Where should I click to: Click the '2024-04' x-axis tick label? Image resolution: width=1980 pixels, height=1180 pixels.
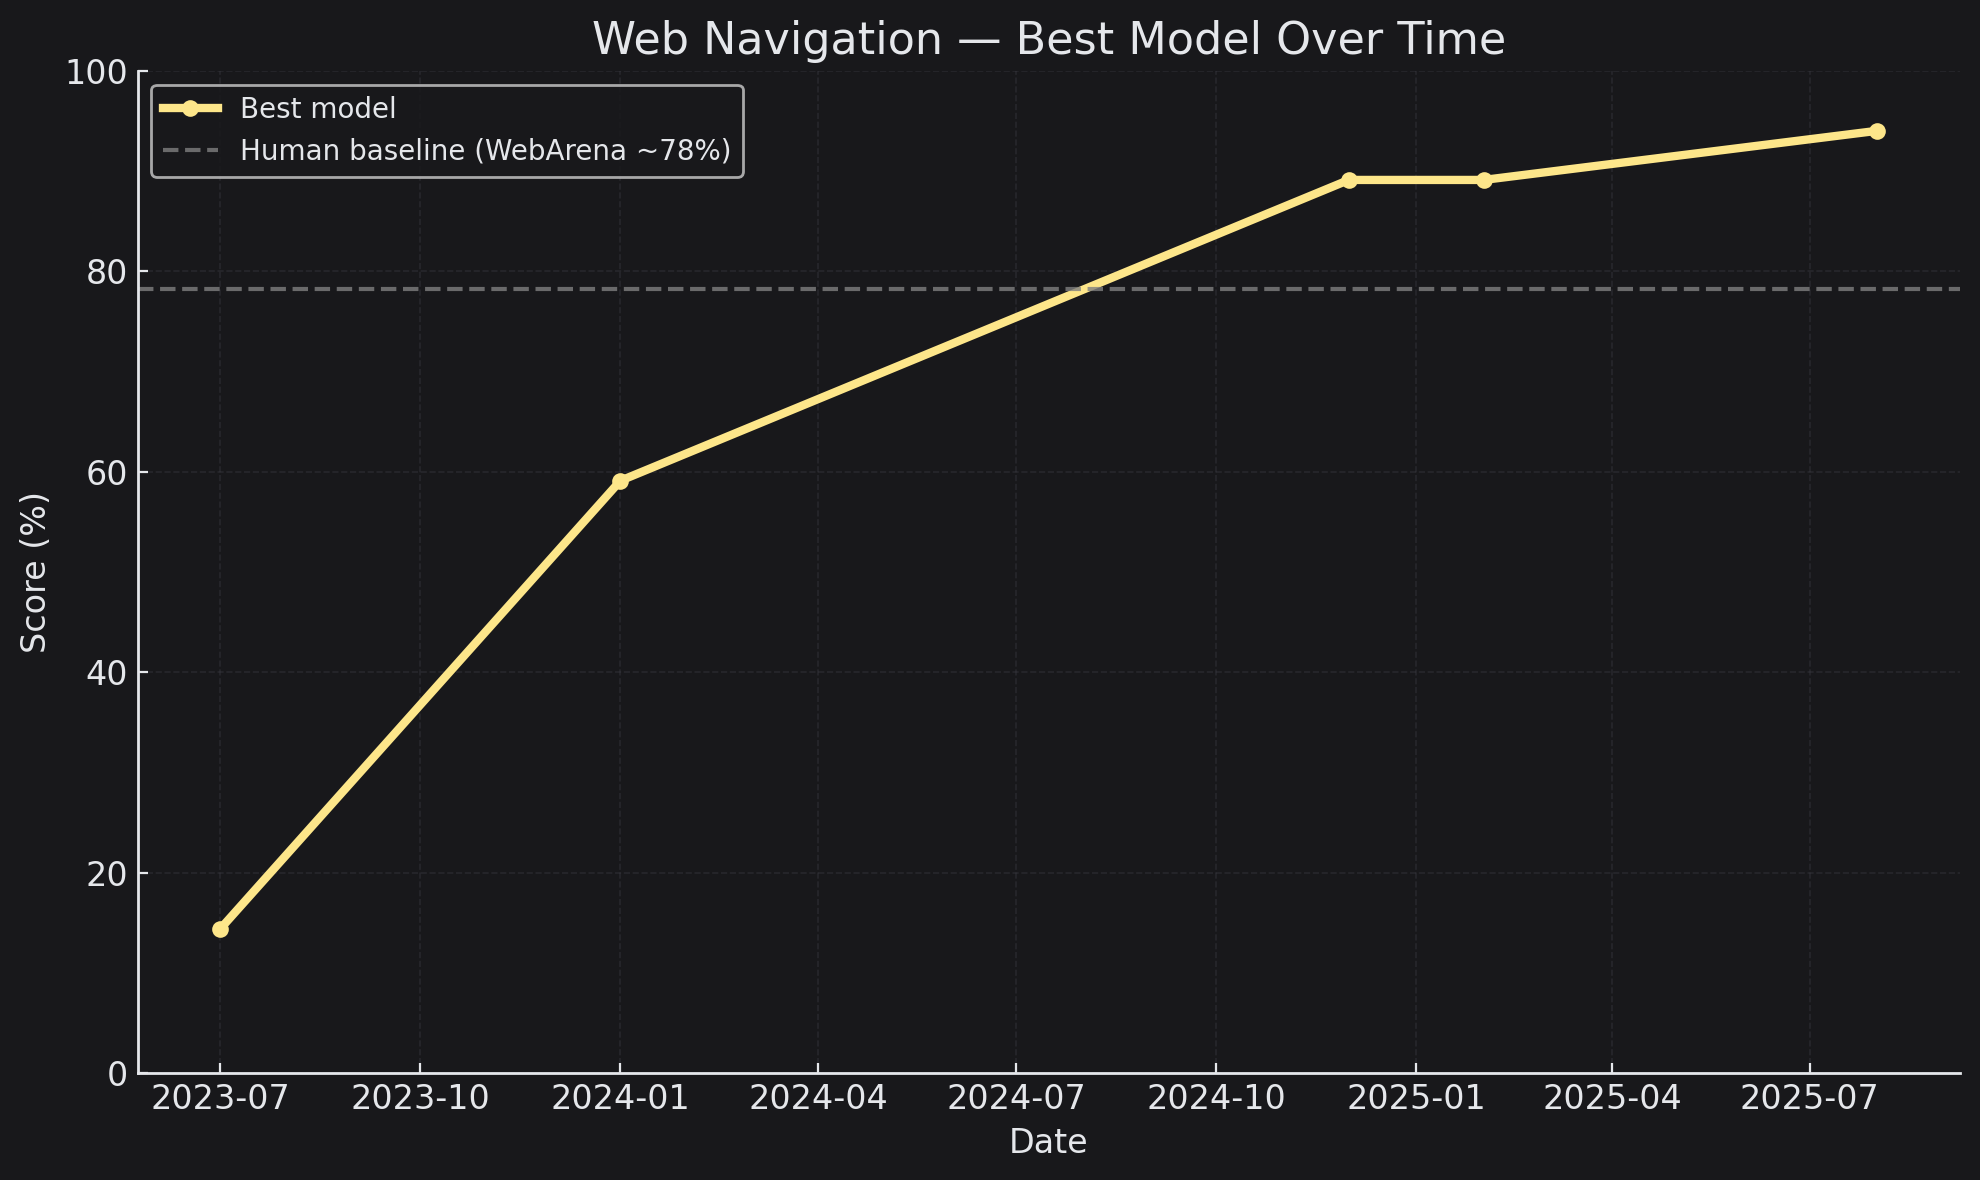(818, 1098)
